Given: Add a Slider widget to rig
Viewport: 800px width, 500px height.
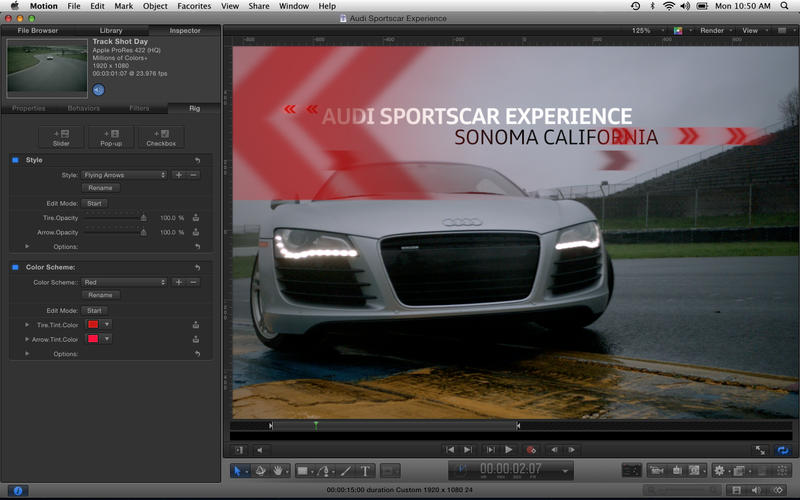Looking at the screenshot, I should pyautogui.click(x=61, y=137).
